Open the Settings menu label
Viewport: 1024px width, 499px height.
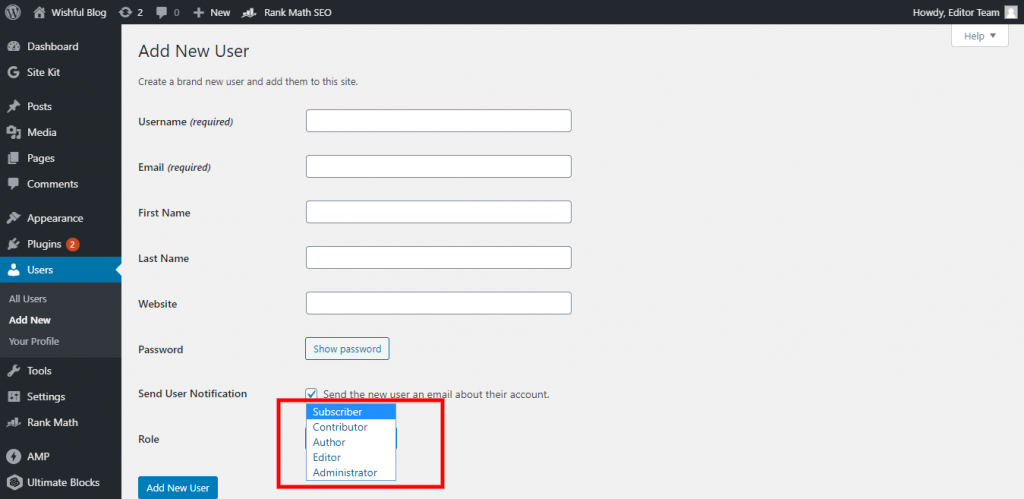(x=46, y=396)
